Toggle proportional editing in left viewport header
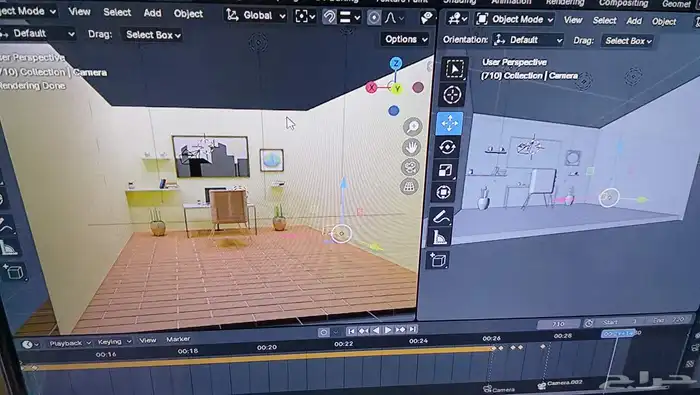 tap(374, 18)
